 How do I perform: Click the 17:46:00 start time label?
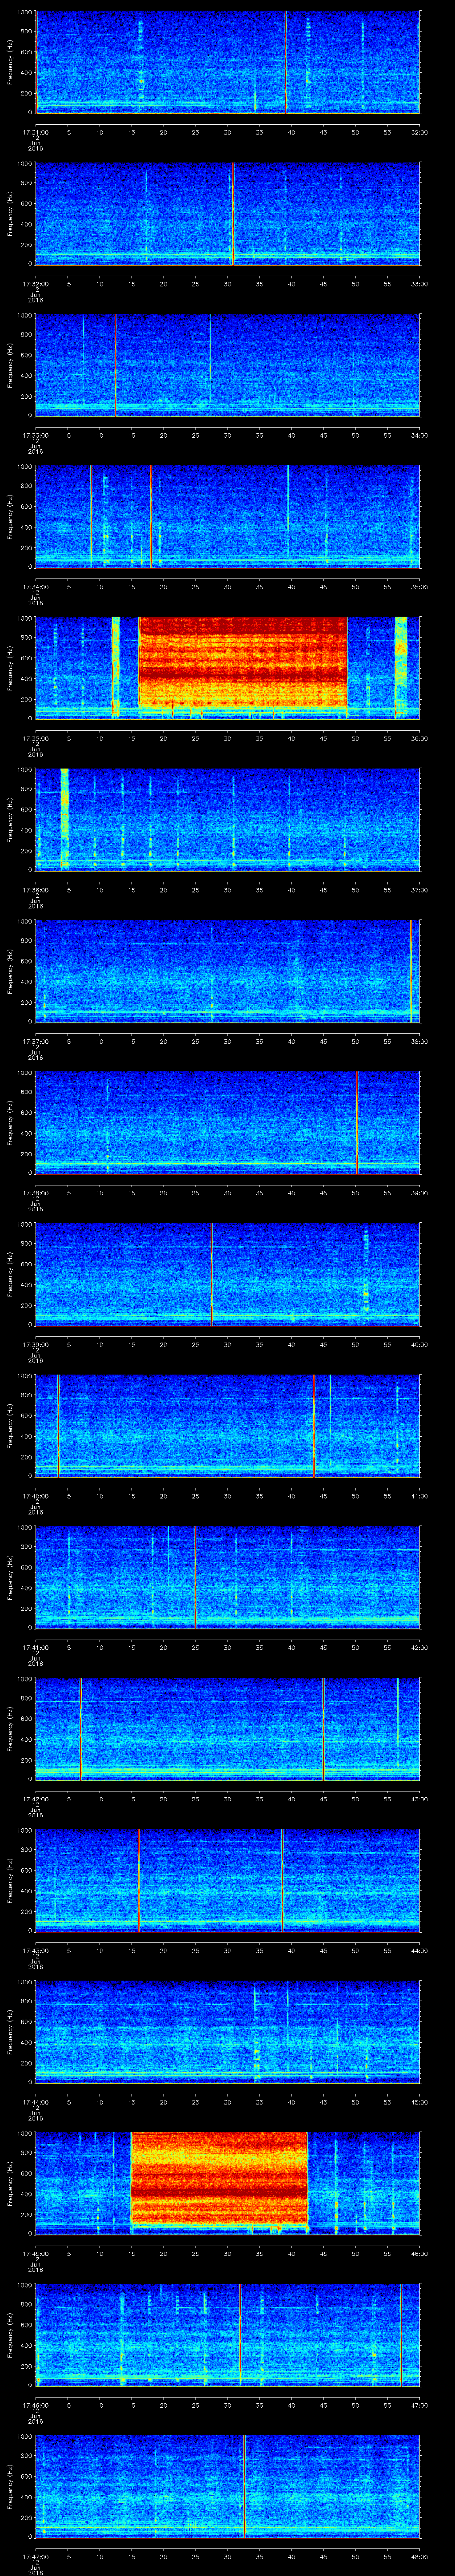35,2405
